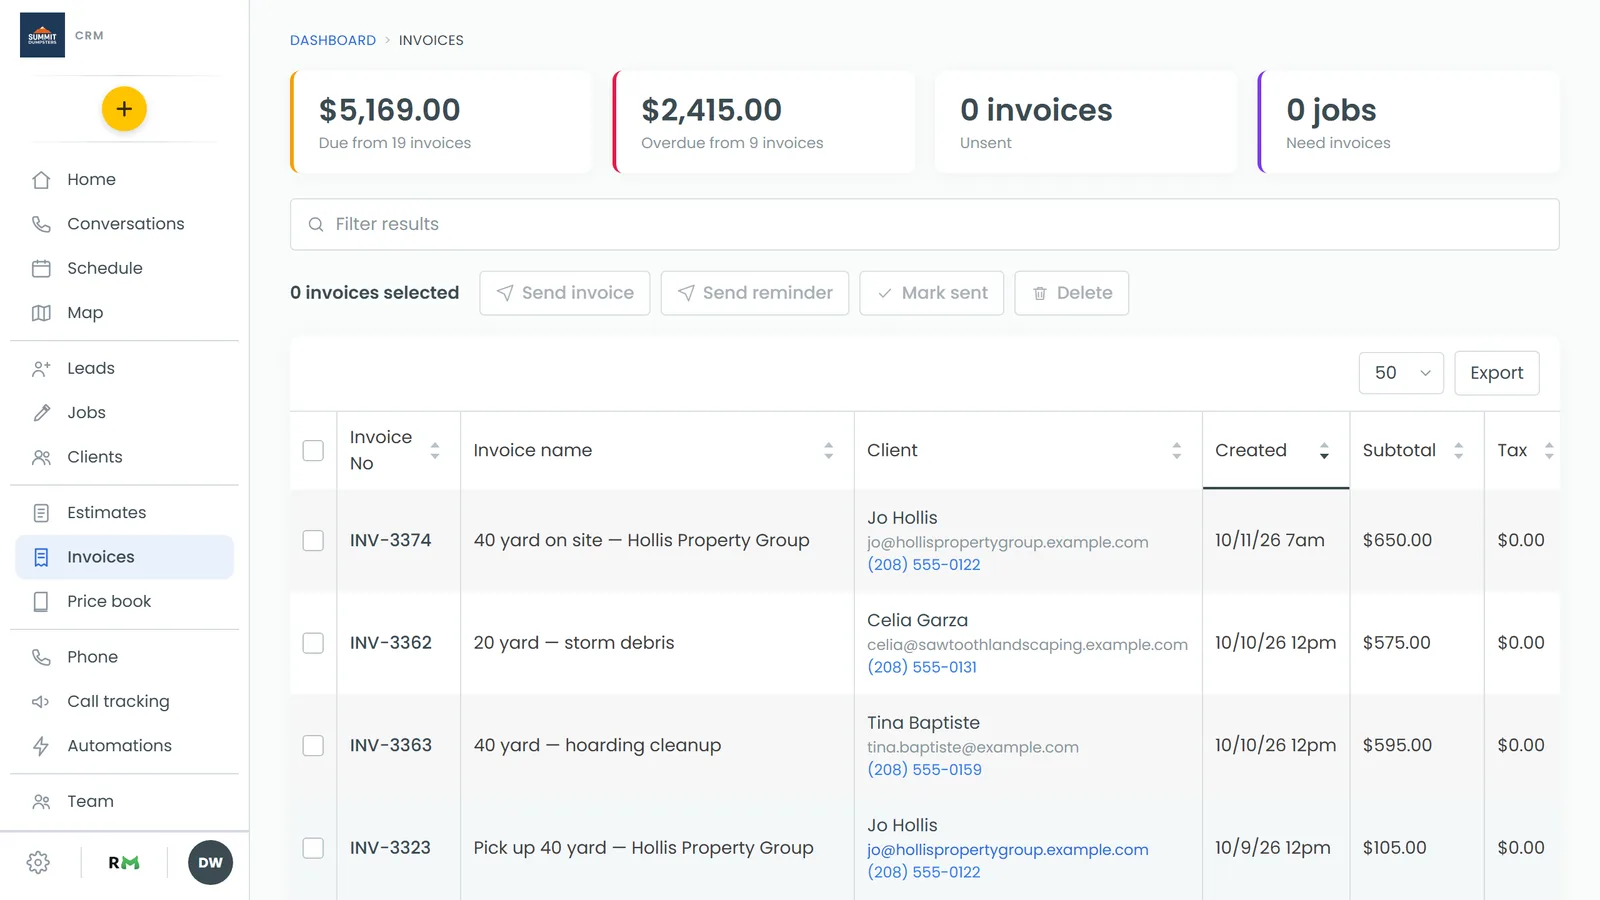Click the Estimates document icon

(41, 513)
